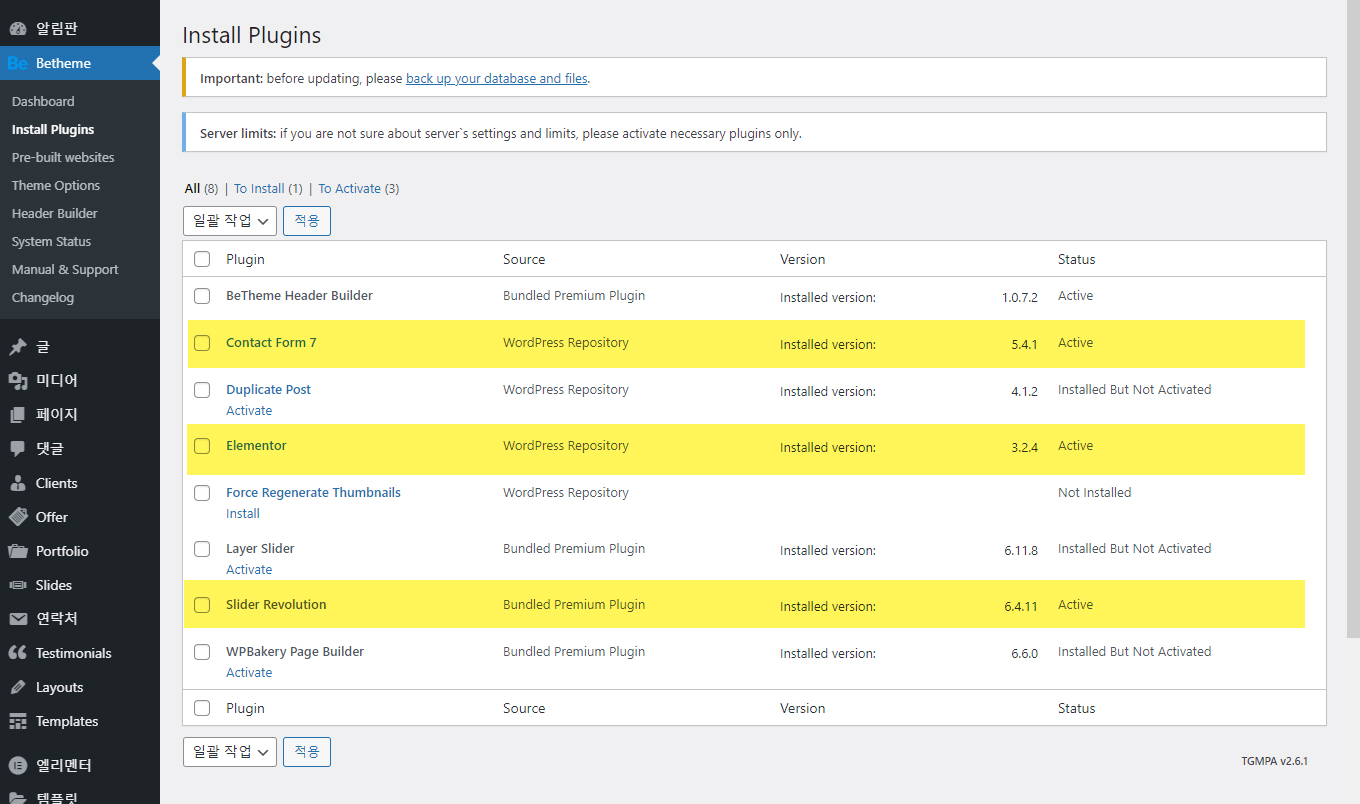Click the person icon beside Clients

[18, 483]
